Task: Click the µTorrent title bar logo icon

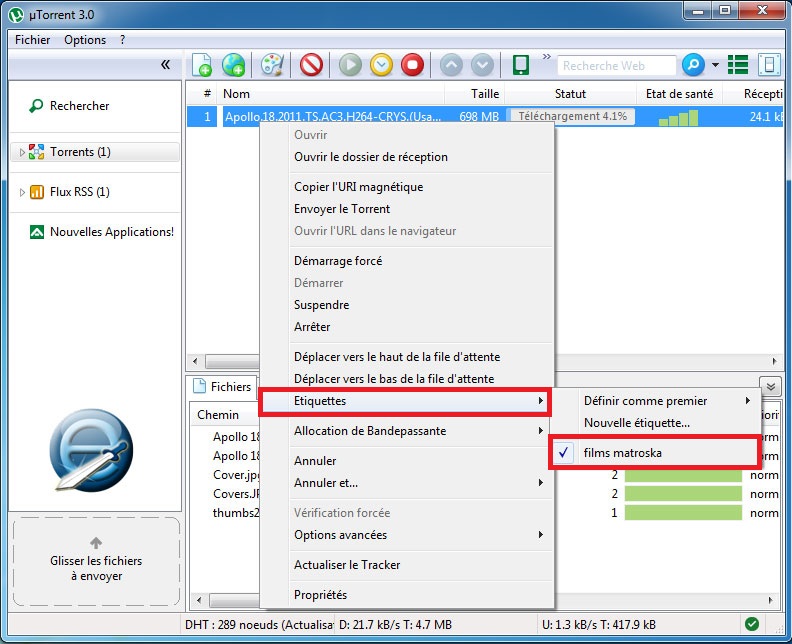Action: click(16, 15)
